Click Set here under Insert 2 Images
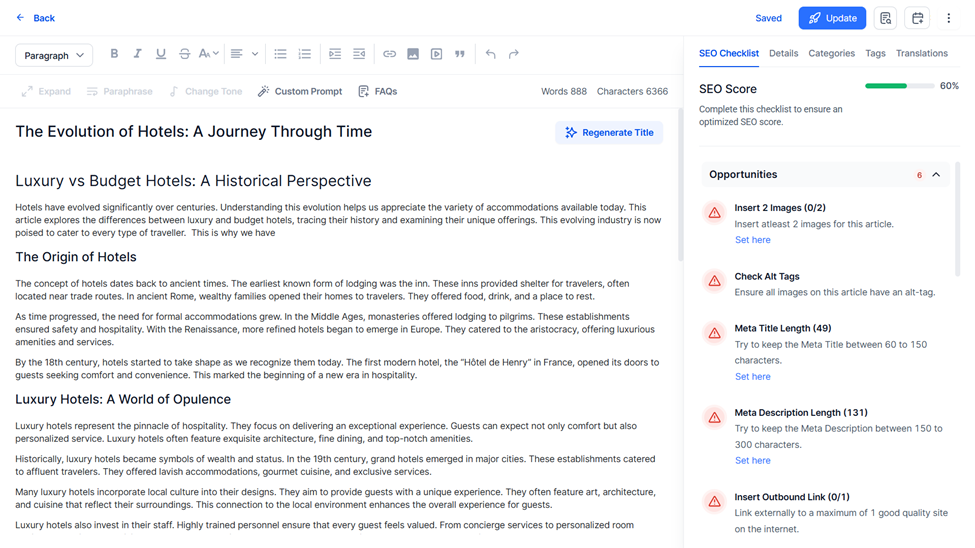This screenshot has width=975, height=548. [752, 240]
